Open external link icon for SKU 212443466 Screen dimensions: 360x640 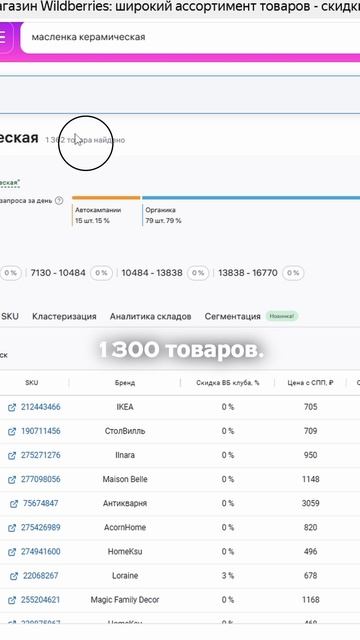[x=12, y=407]
